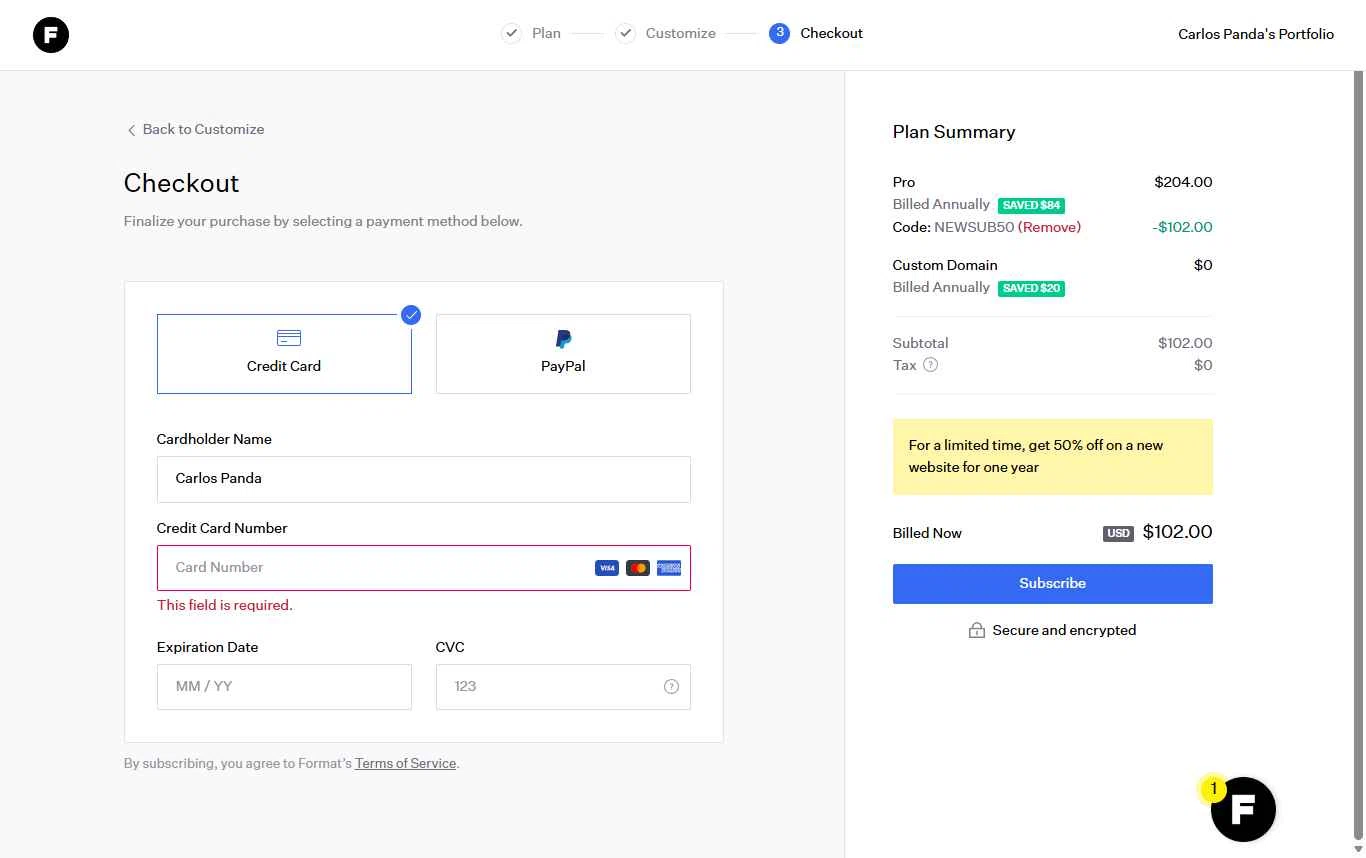1366x858 pixels.
Task: Click the Customize step checkmark circle
Action: pyautogui.click(x=625, y=33)
